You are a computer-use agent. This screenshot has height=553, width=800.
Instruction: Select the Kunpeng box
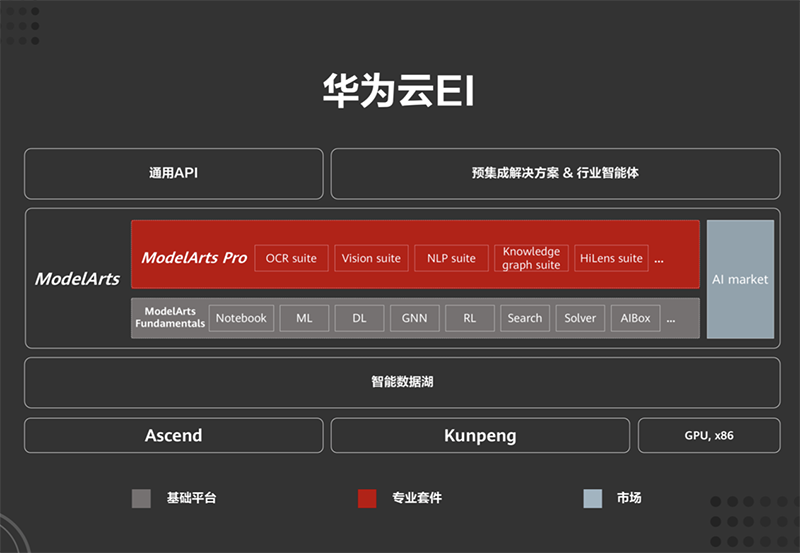pos(480,436)
